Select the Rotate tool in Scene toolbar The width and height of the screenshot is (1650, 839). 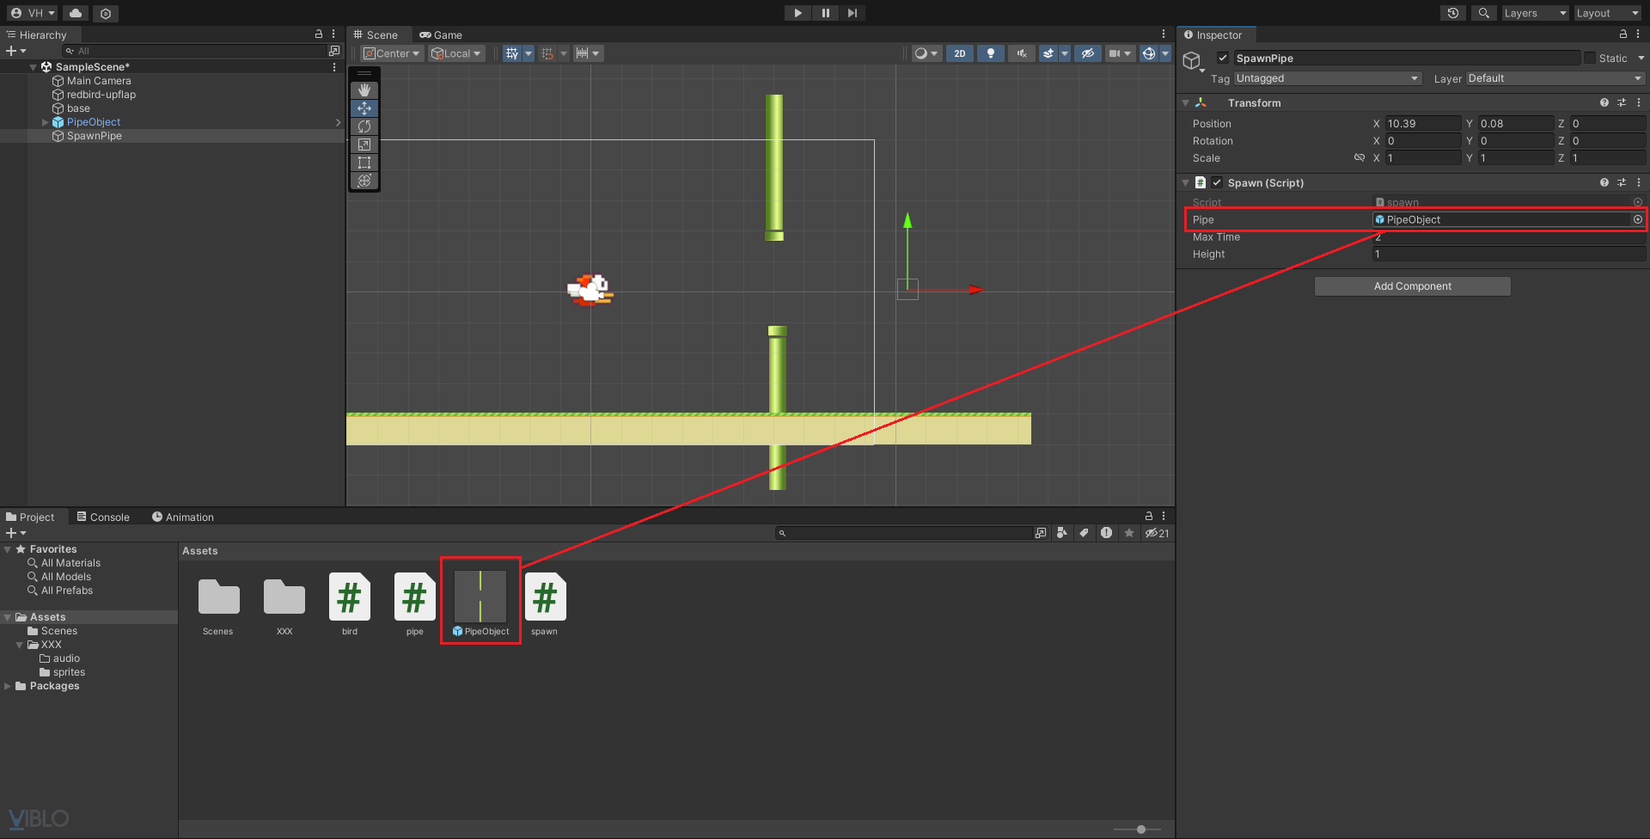point(364,126)
